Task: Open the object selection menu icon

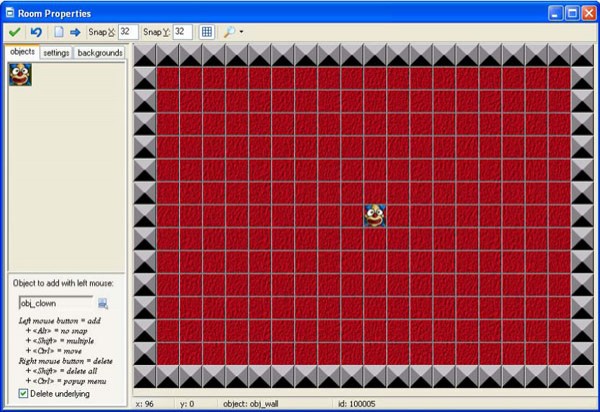Action: click(103, 304)
